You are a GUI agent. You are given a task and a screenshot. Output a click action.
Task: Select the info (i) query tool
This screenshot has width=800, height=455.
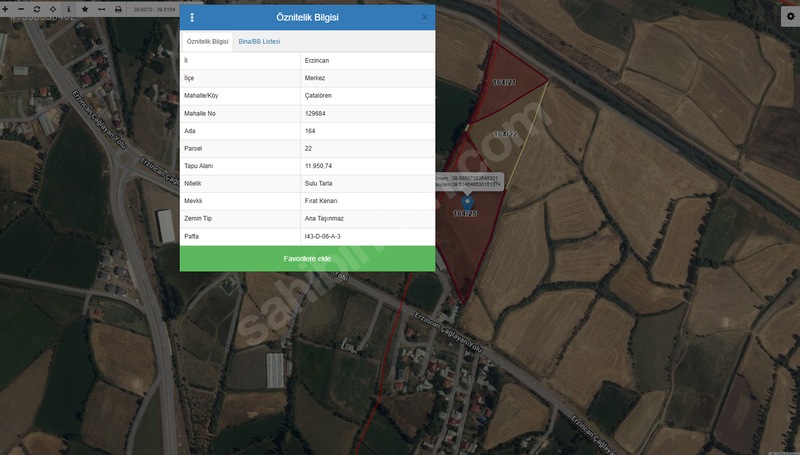(68, 9)
